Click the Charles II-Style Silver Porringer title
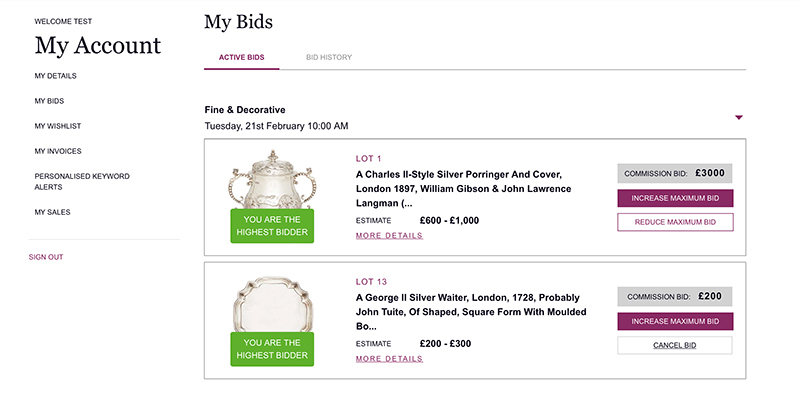 click(463, 188)
